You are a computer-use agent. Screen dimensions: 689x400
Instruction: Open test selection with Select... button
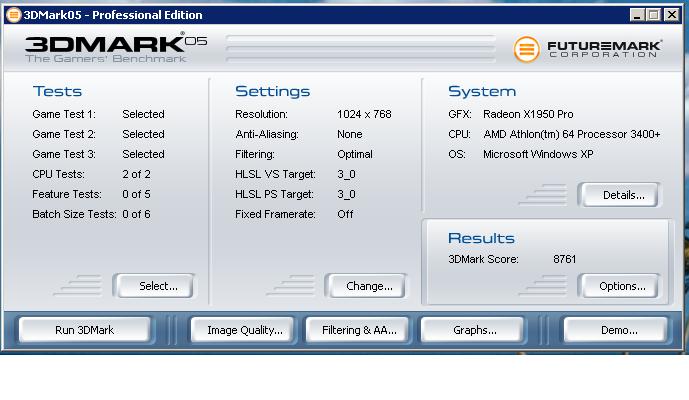(155, 286)
